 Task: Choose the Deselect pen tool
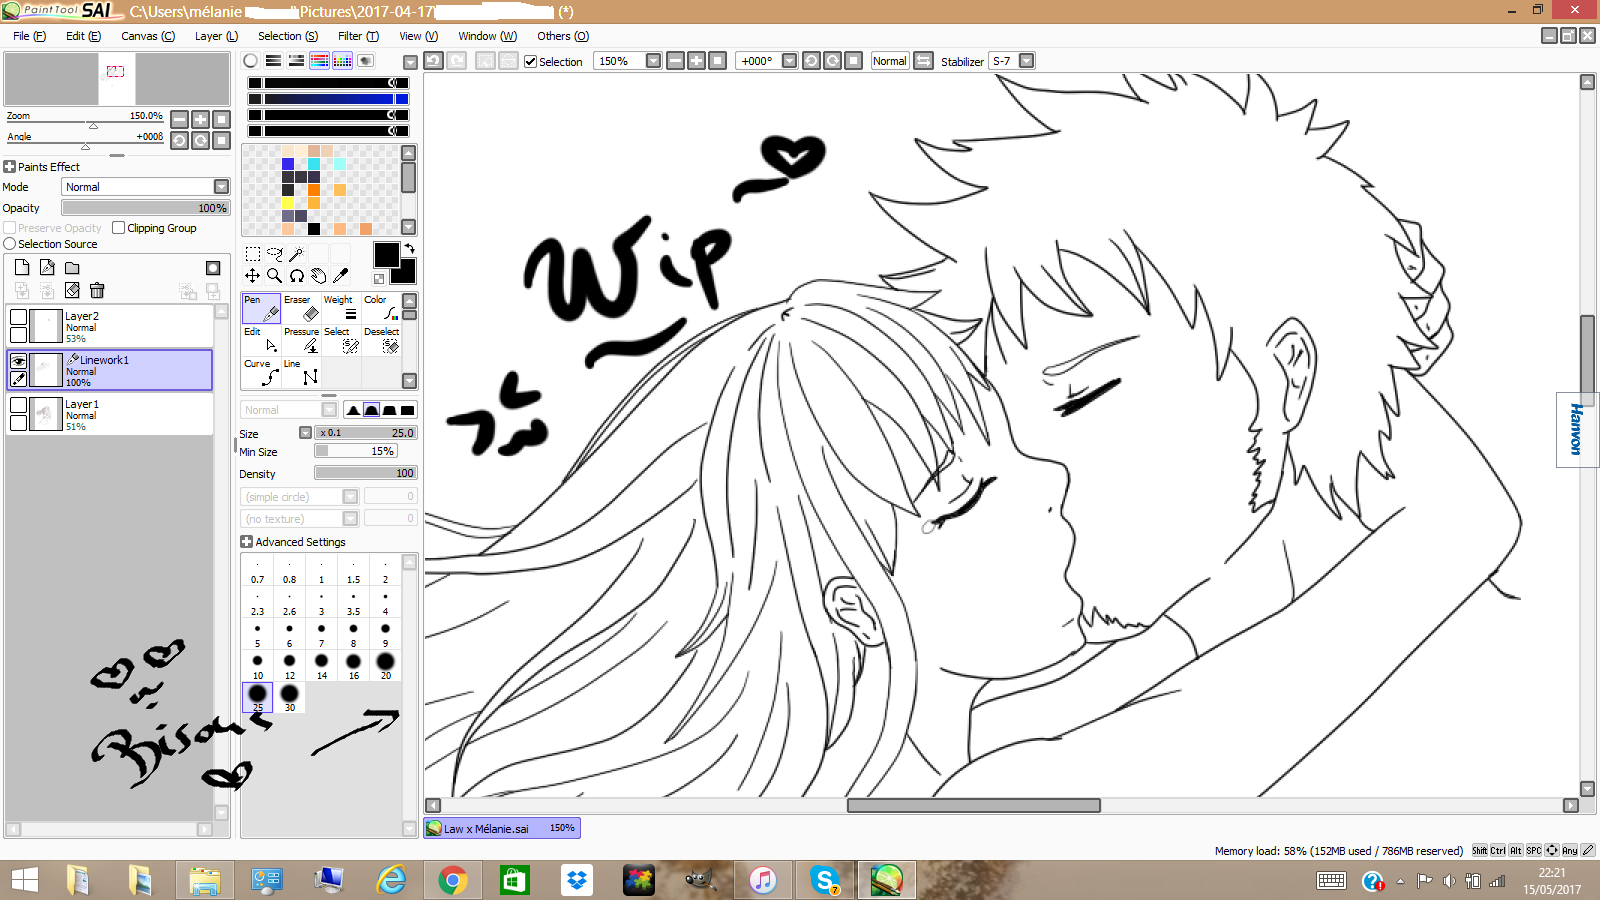[x=381, y=340]
